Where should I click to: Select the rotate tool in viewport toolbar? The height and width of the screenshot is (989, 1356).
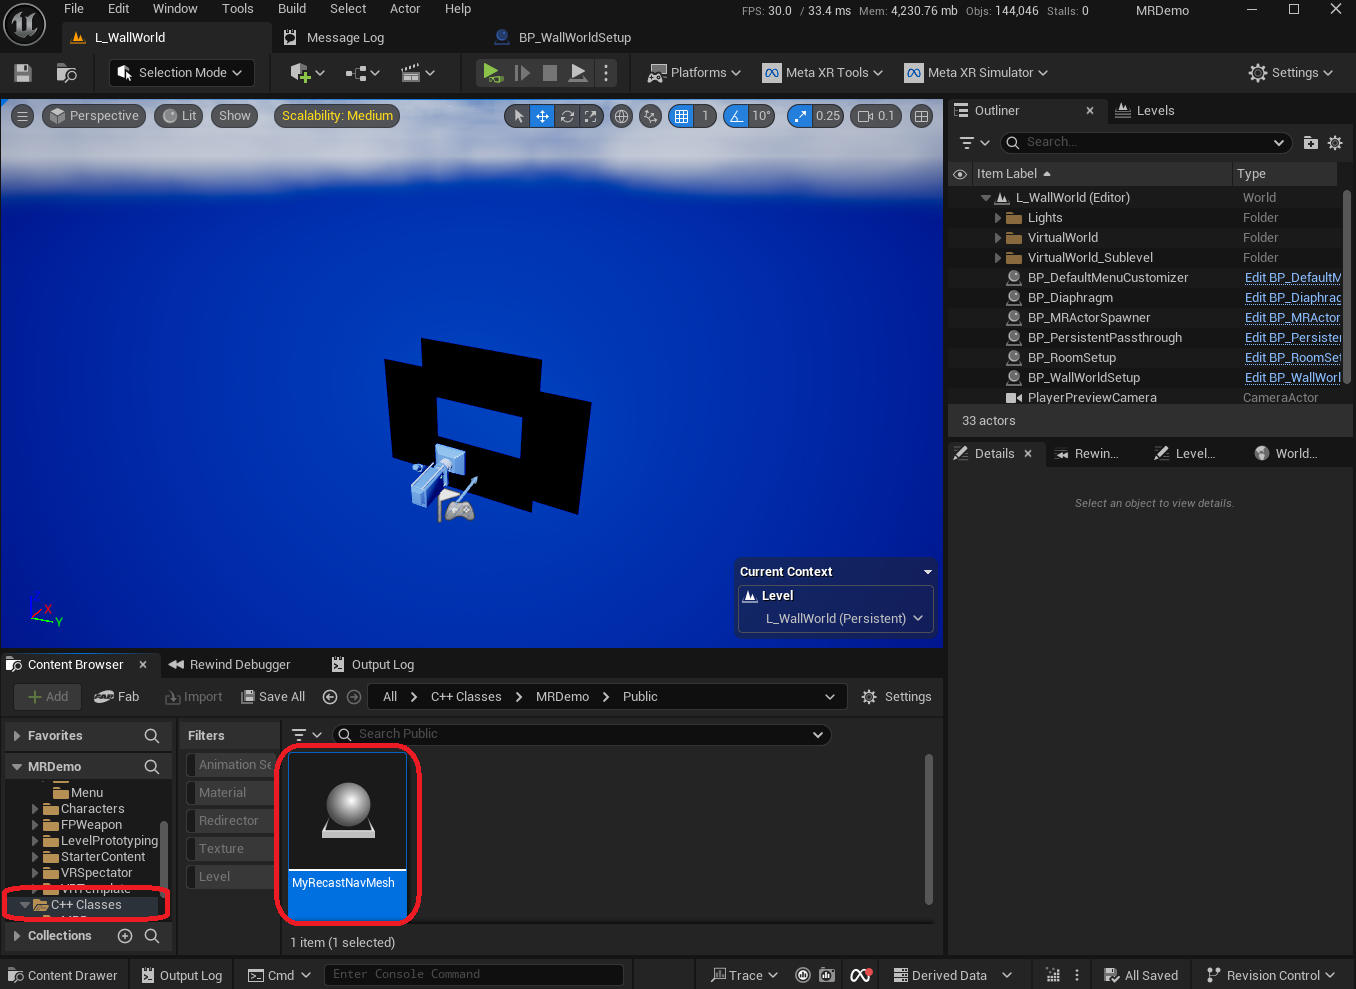pos(567,116)
